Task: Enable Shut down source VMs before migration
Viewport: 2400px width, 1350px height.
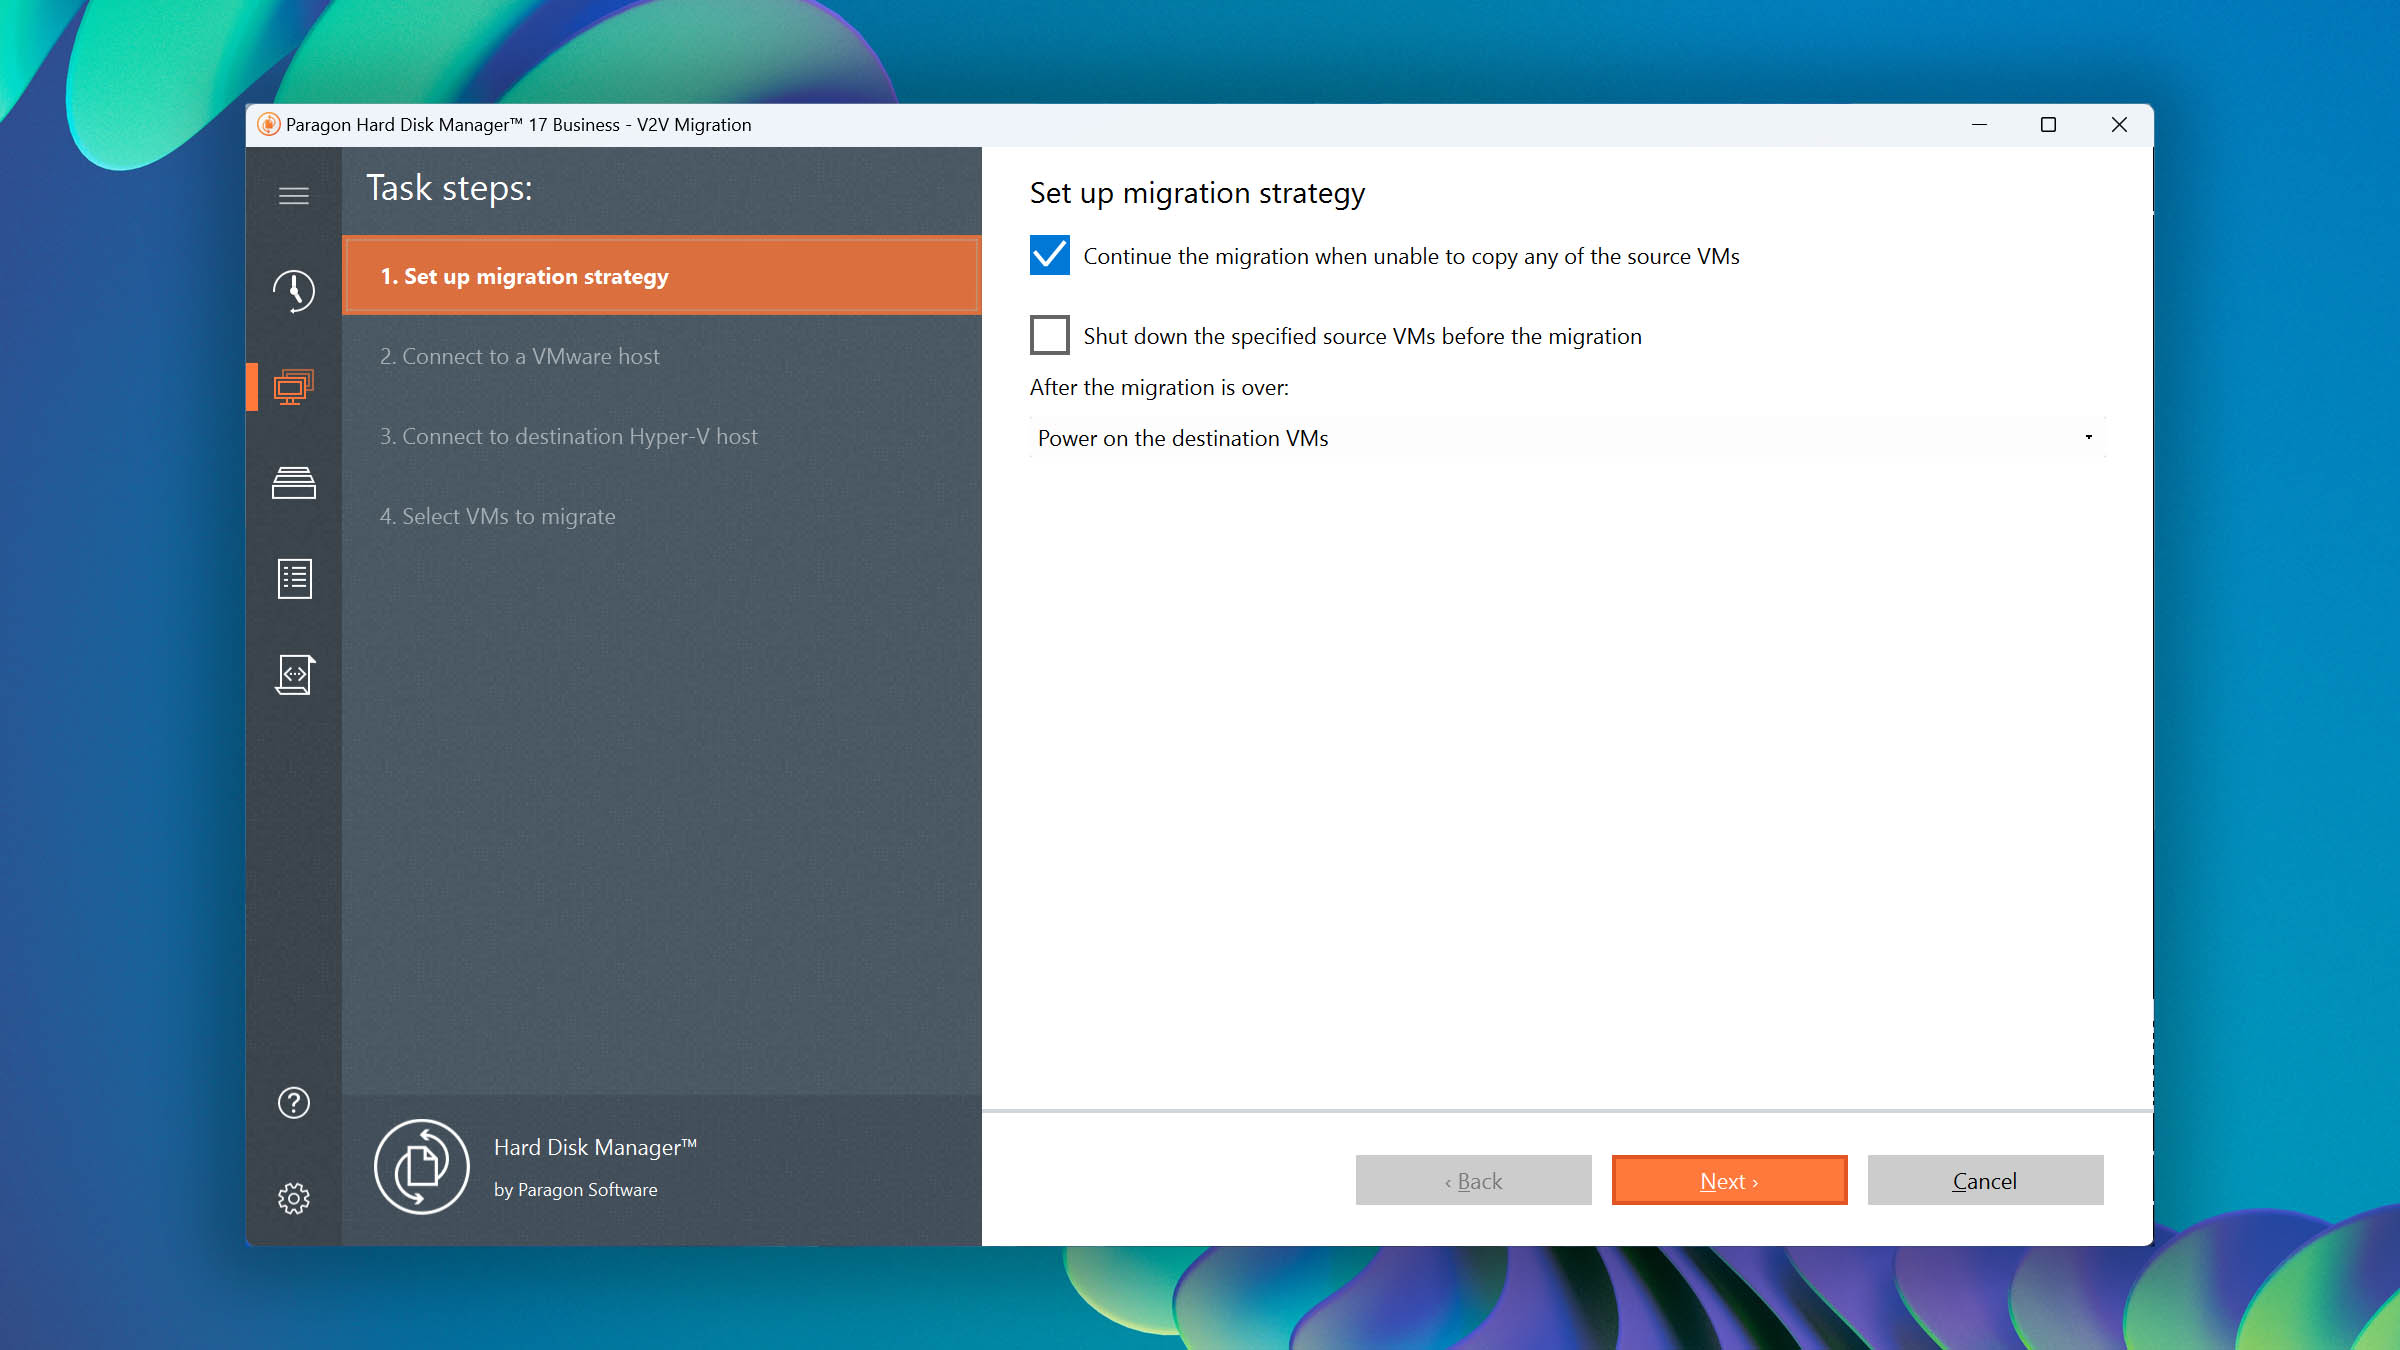Action: (1049, 336)
